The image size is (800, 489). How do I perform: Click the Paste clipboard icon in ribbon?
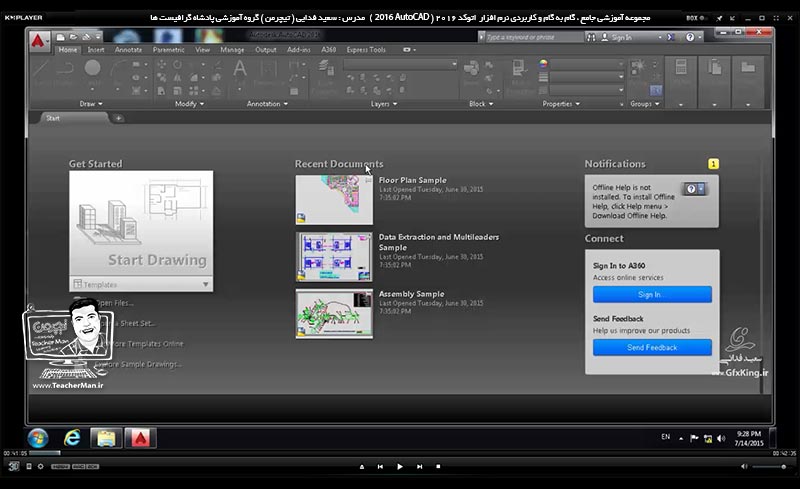click(714, 67)
